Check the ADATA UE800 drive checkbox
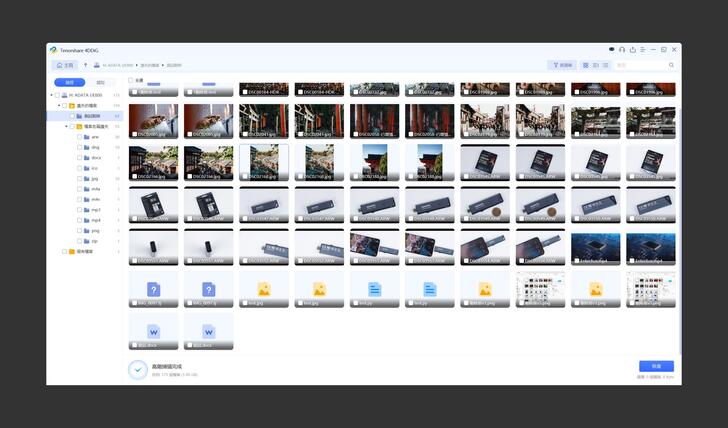Image resolution: width=728 pixels, height=428 pixels. pos(58,95)
